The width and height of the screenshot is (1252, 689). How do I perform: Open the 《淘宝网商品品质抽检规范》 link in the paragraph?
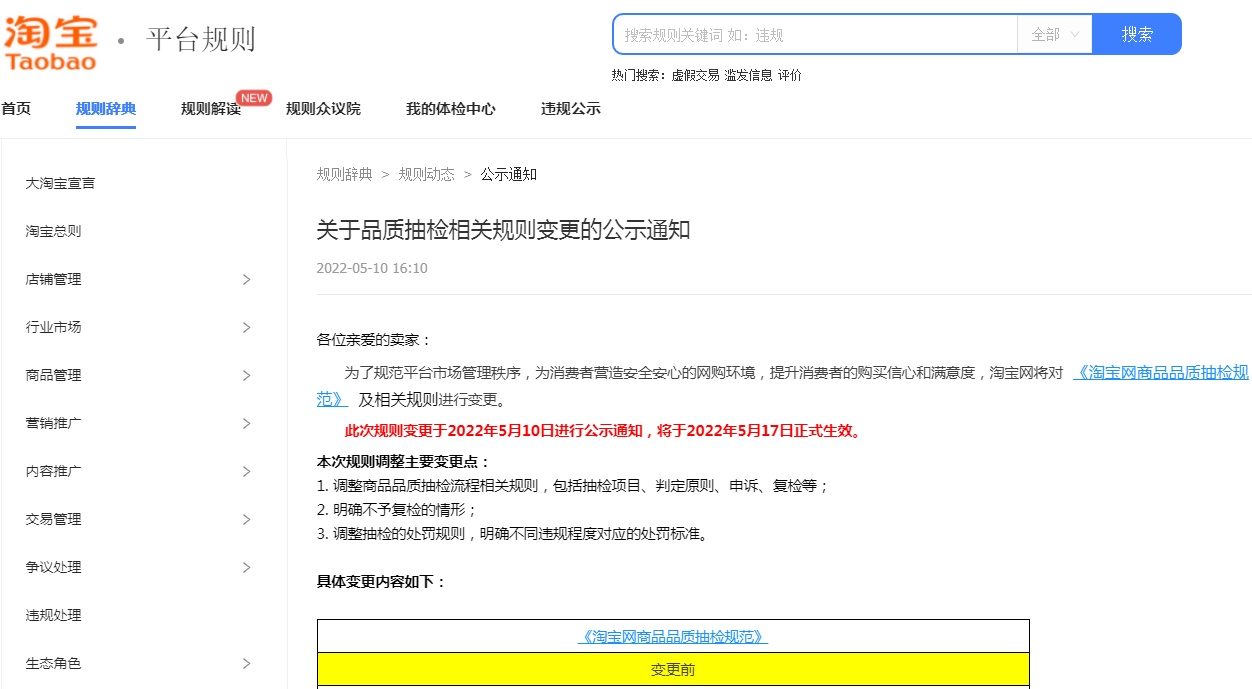tap(1161, 372)
